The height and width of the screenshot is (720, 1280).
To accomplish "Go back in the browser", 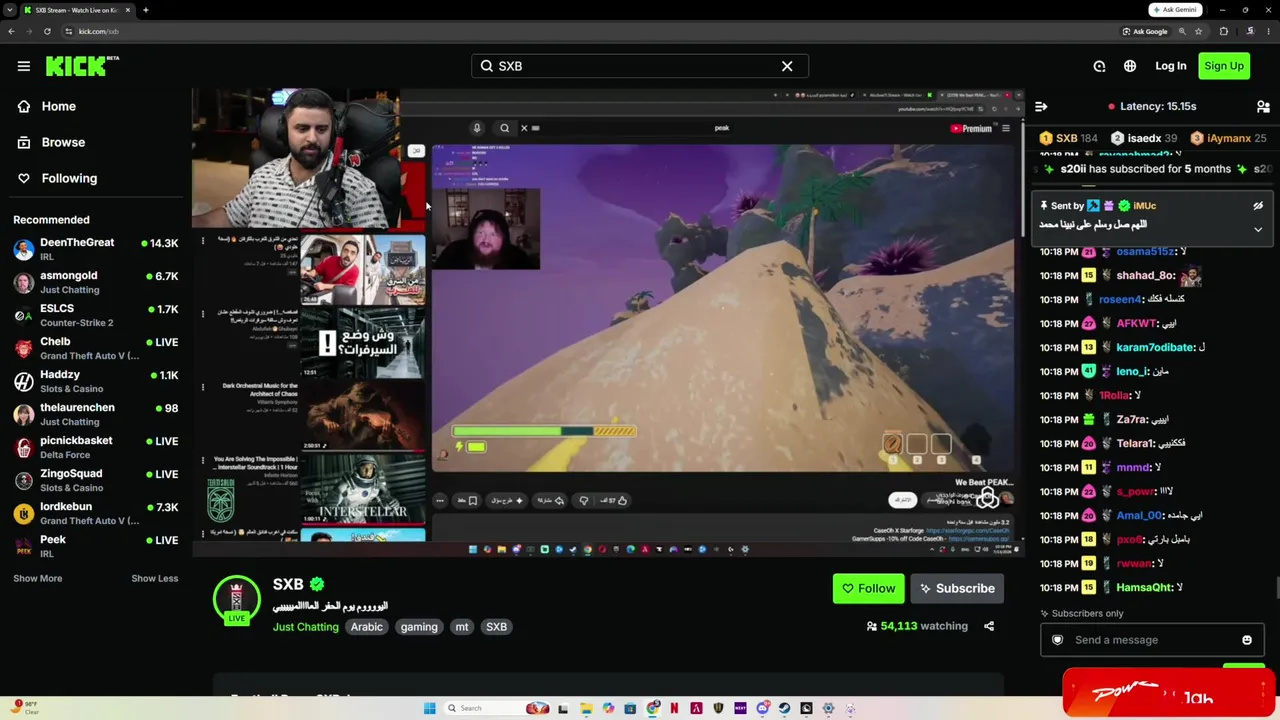I will (11, 31).
